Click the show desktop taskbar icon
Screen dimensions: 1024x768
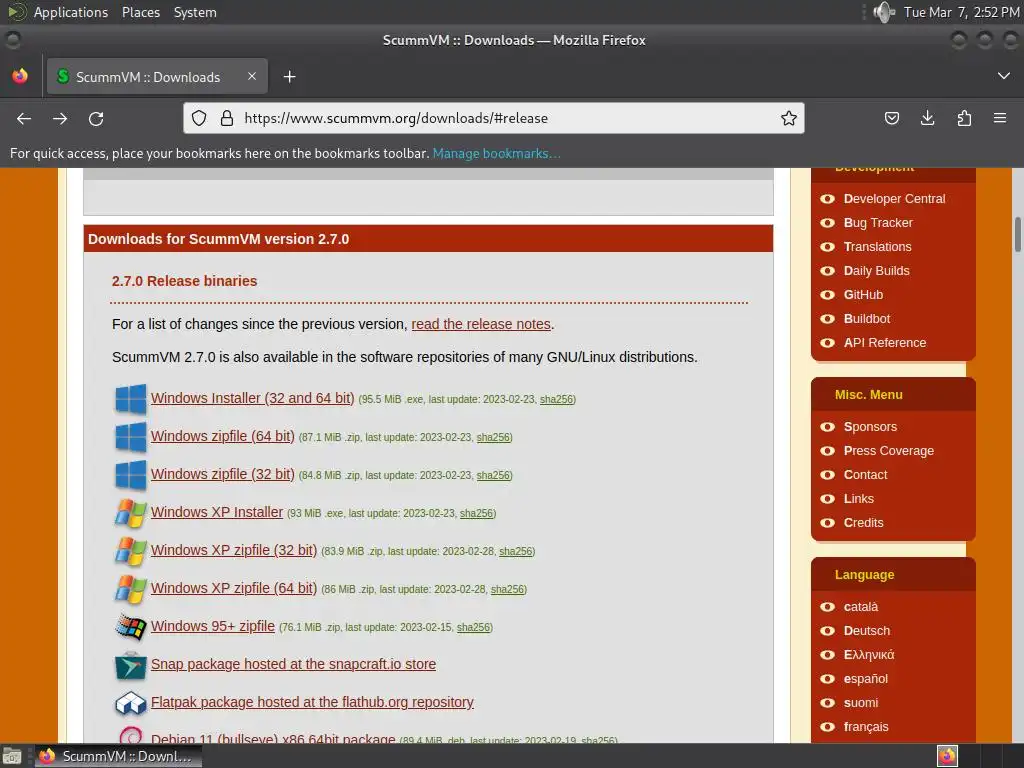click(12, 756)
